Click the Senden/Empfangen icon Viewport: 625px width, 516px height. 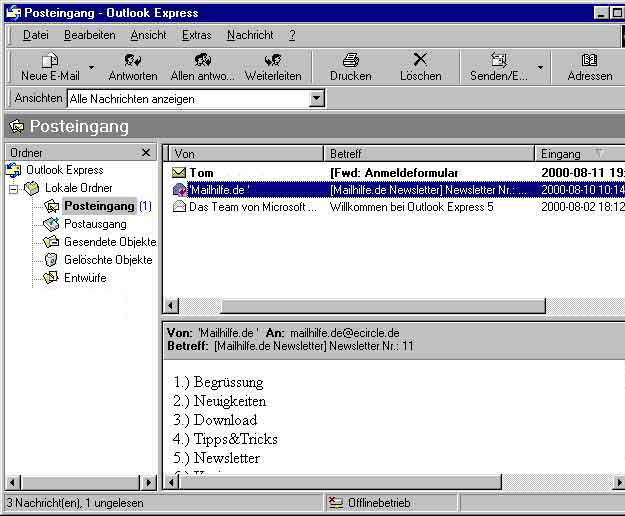tap(499, 60)
